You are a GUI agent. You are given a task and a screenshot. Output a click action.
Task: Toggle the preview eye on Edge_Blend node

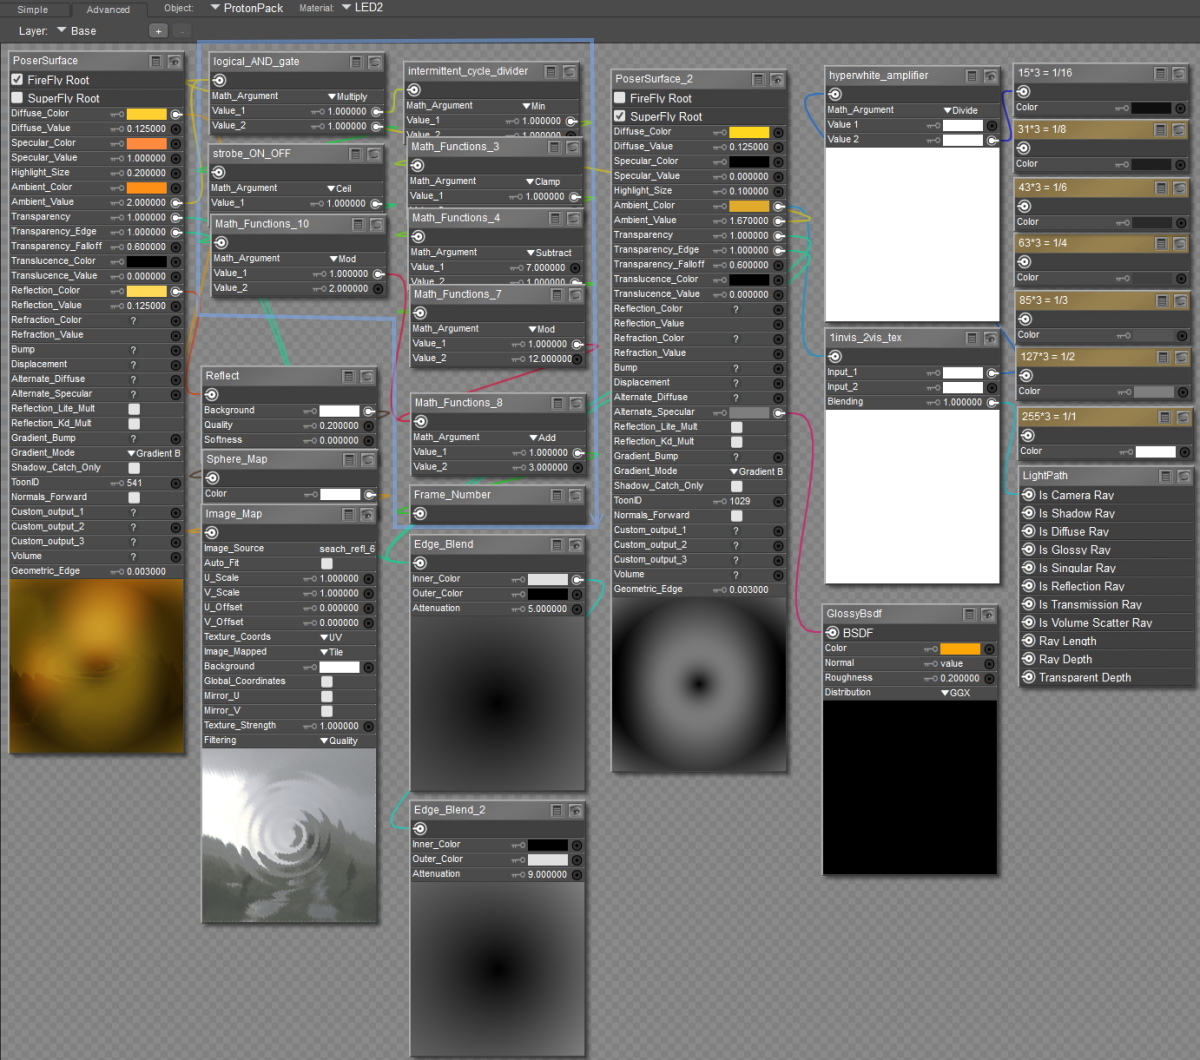[576, 545]
